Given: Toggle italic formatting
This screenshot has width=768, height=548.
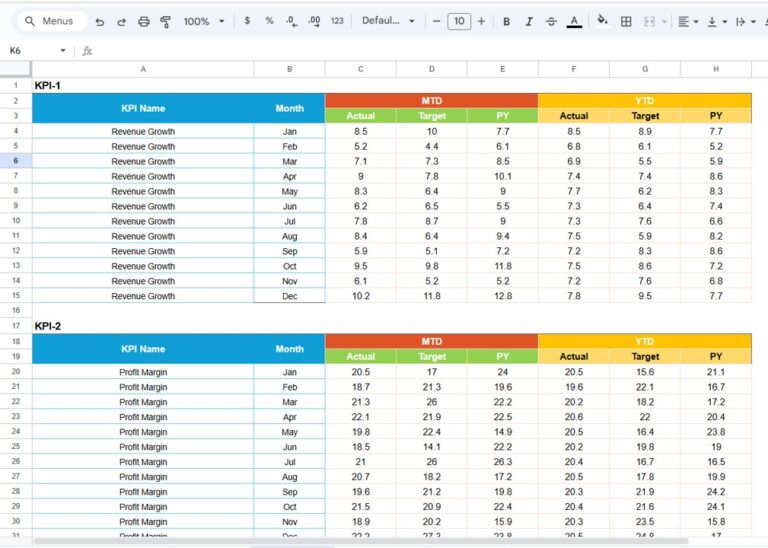Looking at the screenshot, I should tap(529, 22).
